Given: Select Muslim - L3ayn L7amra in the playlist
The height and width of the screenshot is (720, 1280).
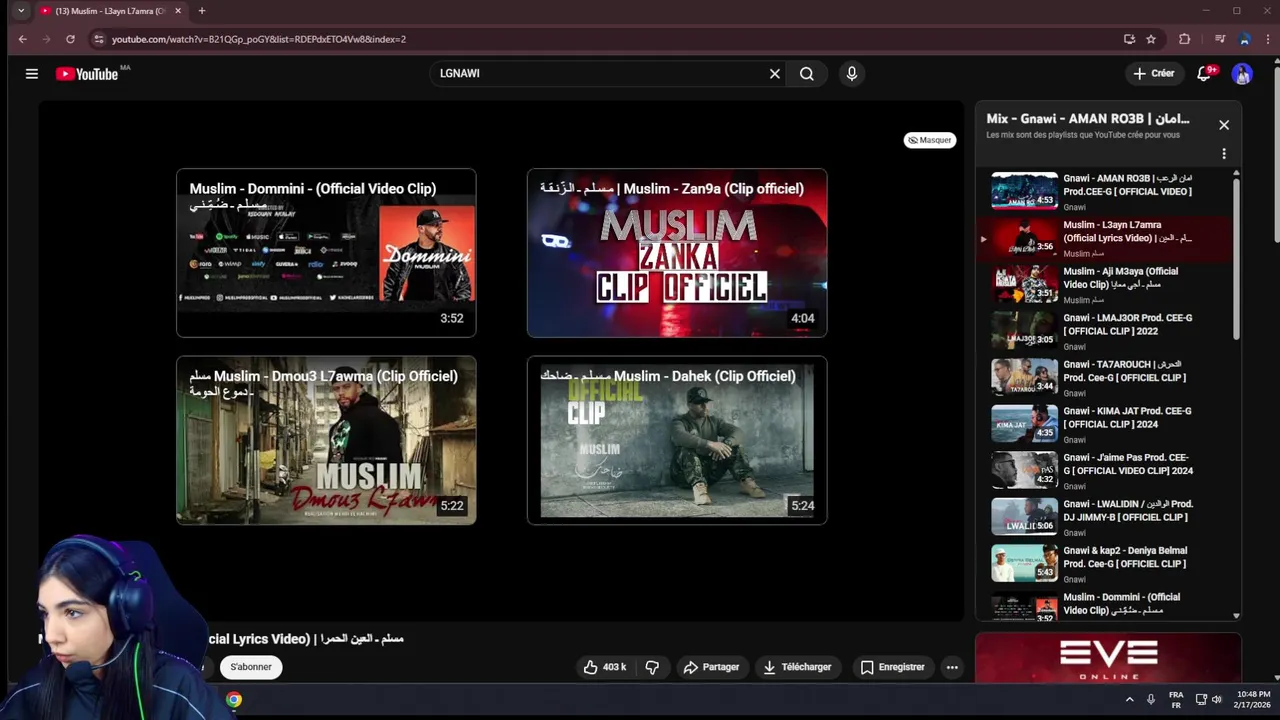Looking at the screenshot, I should point(1104,238).
